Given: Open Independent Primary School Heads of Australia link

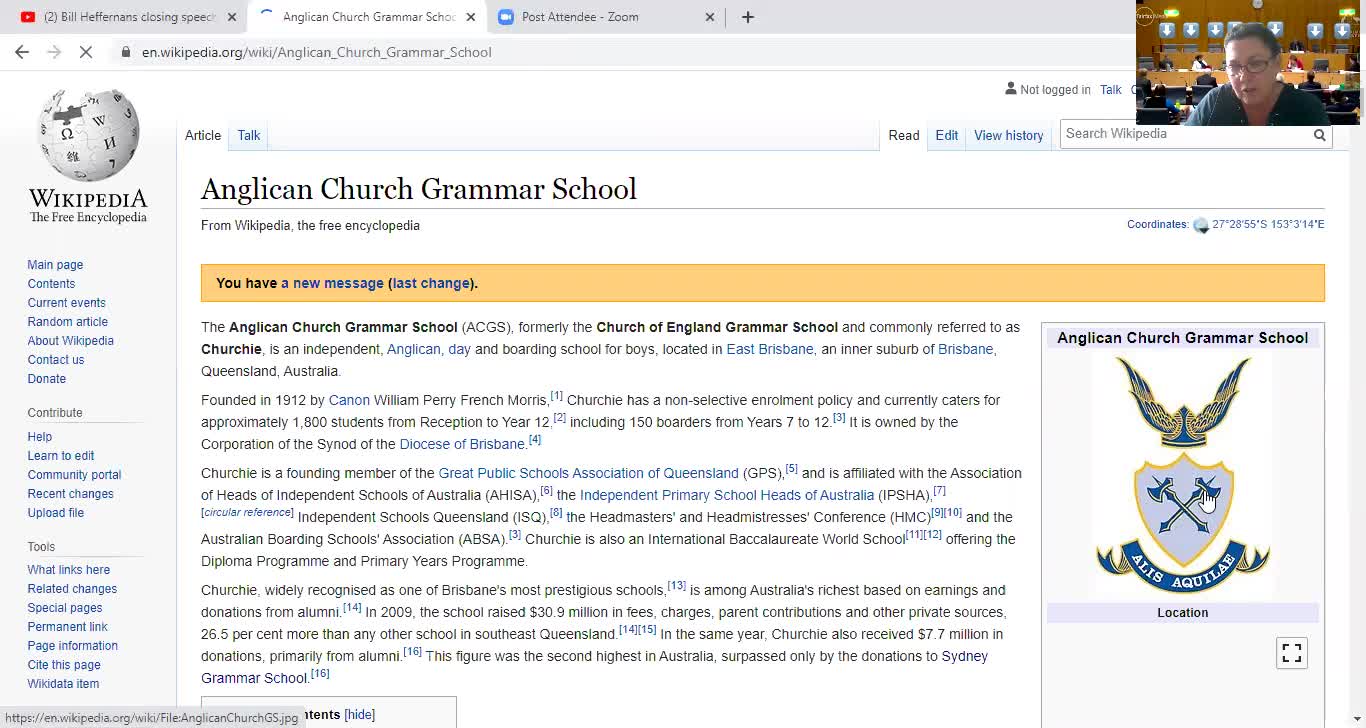Looking at the screenshot, I should (727, 495).
